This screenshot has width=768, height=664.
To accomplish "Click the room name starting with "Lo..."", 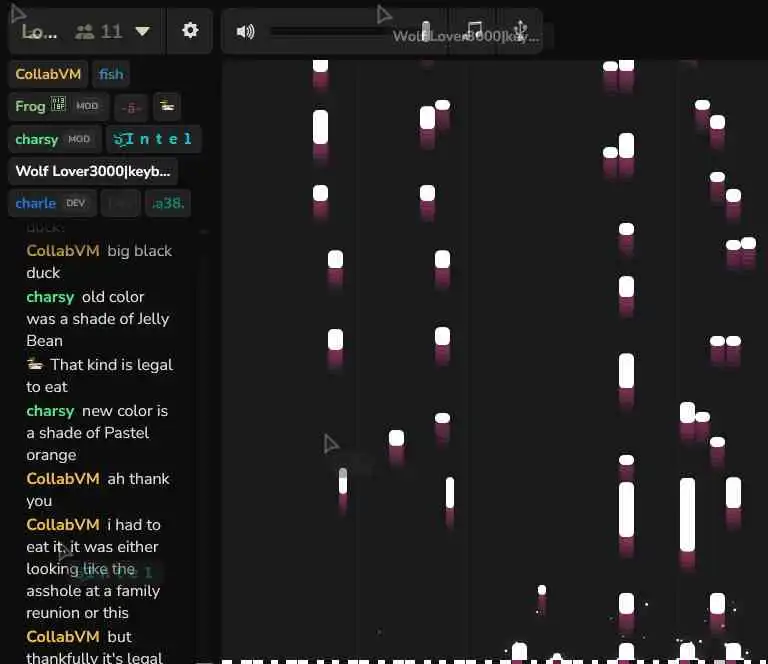I will [39, 32].
